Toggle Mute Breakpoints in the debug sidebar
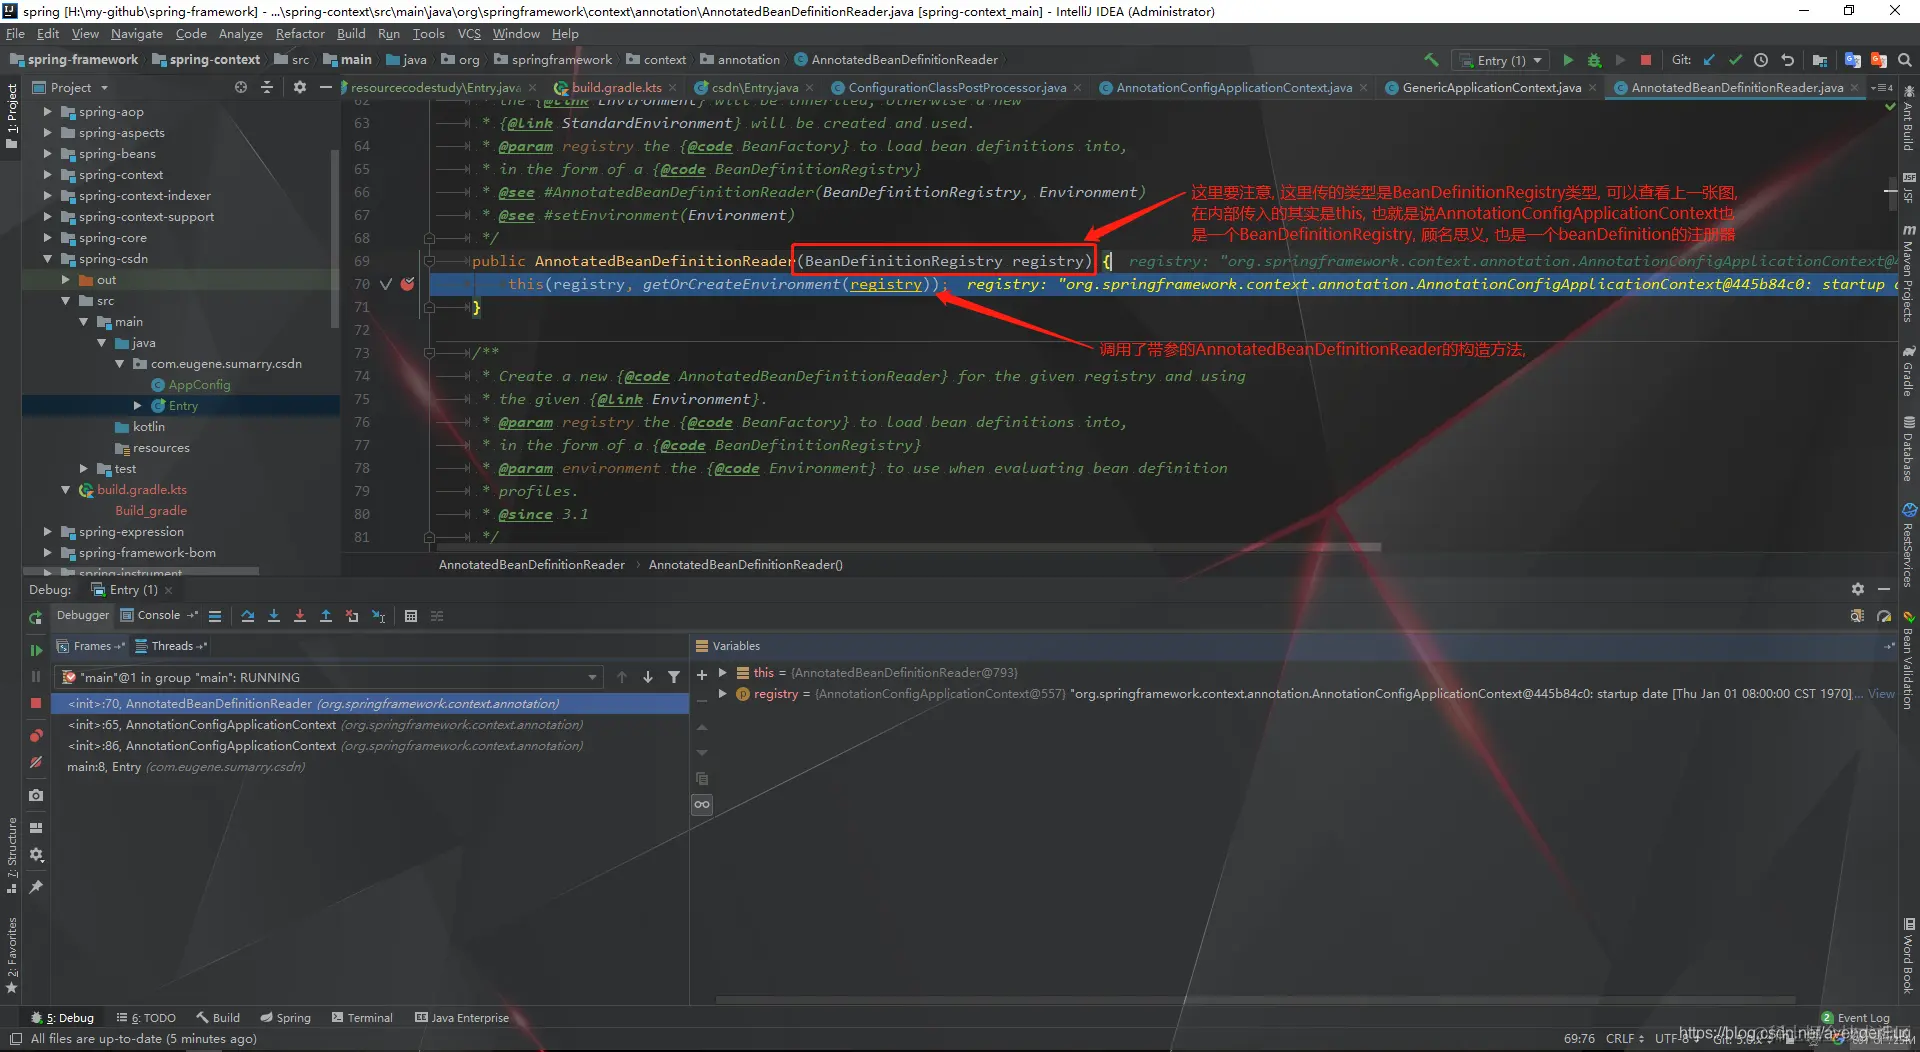This screenshot has width=1920, height=1052. pyautogui.click(x=36, y=762)
